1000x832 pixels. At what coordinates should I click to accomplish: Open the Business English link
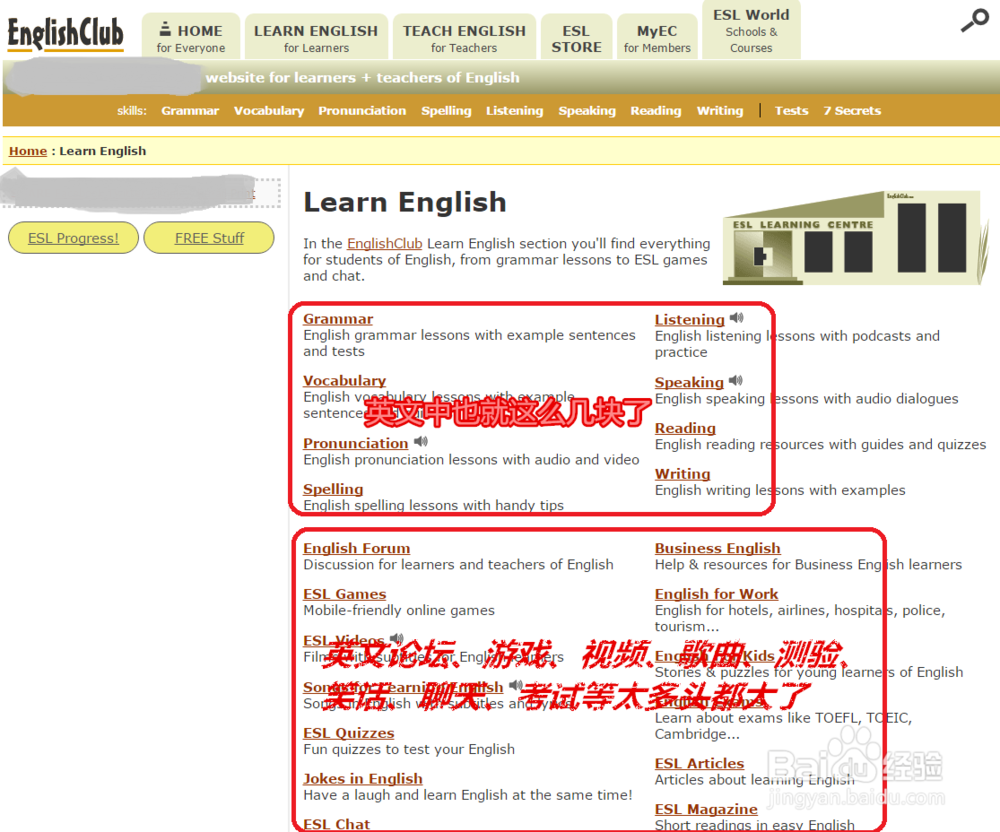(717, 548)
